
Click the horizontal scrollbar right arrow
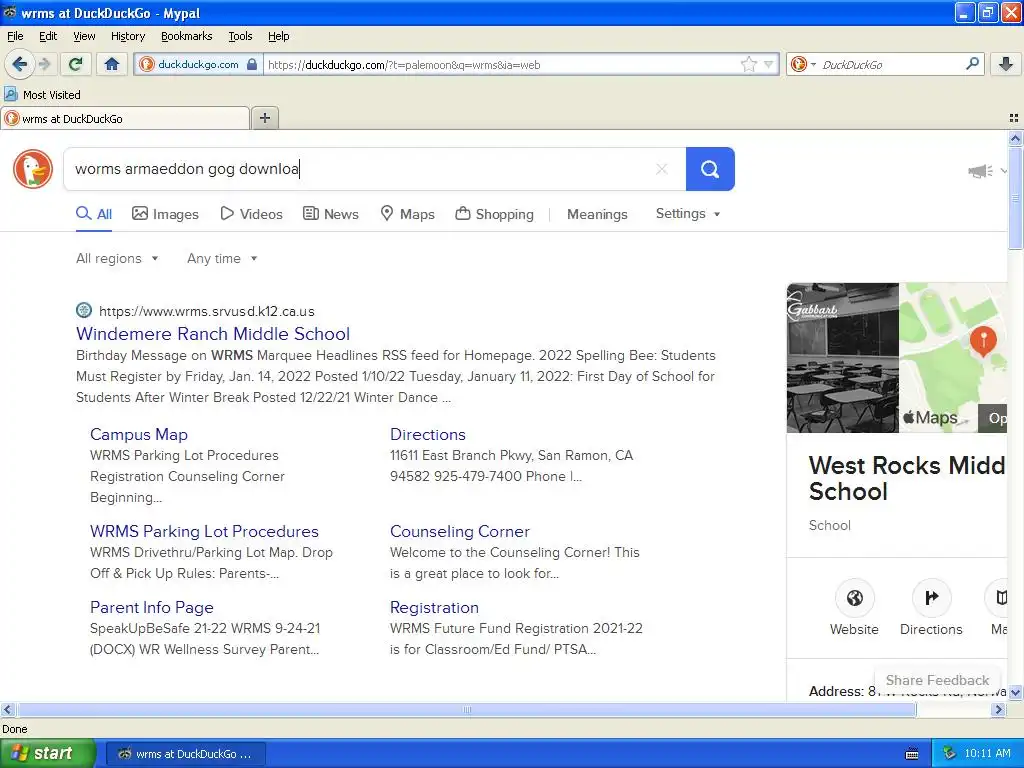[x=999, y=709]
